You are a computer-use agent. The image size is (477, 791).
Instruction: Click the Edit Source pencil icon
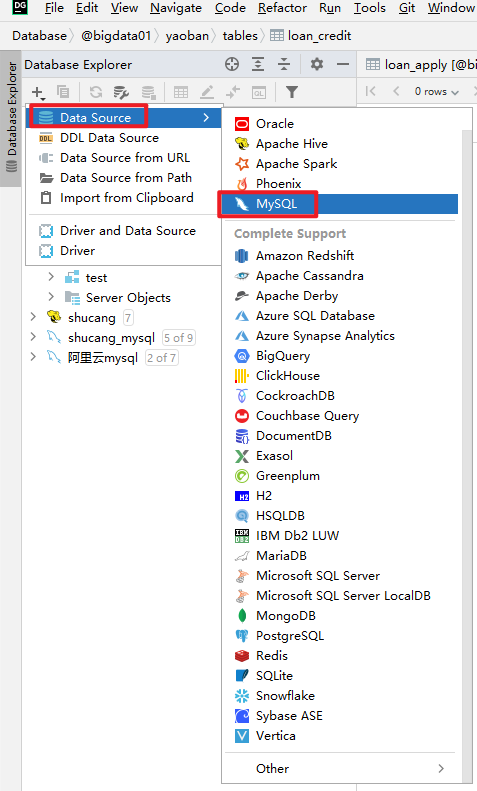point(207,92)
